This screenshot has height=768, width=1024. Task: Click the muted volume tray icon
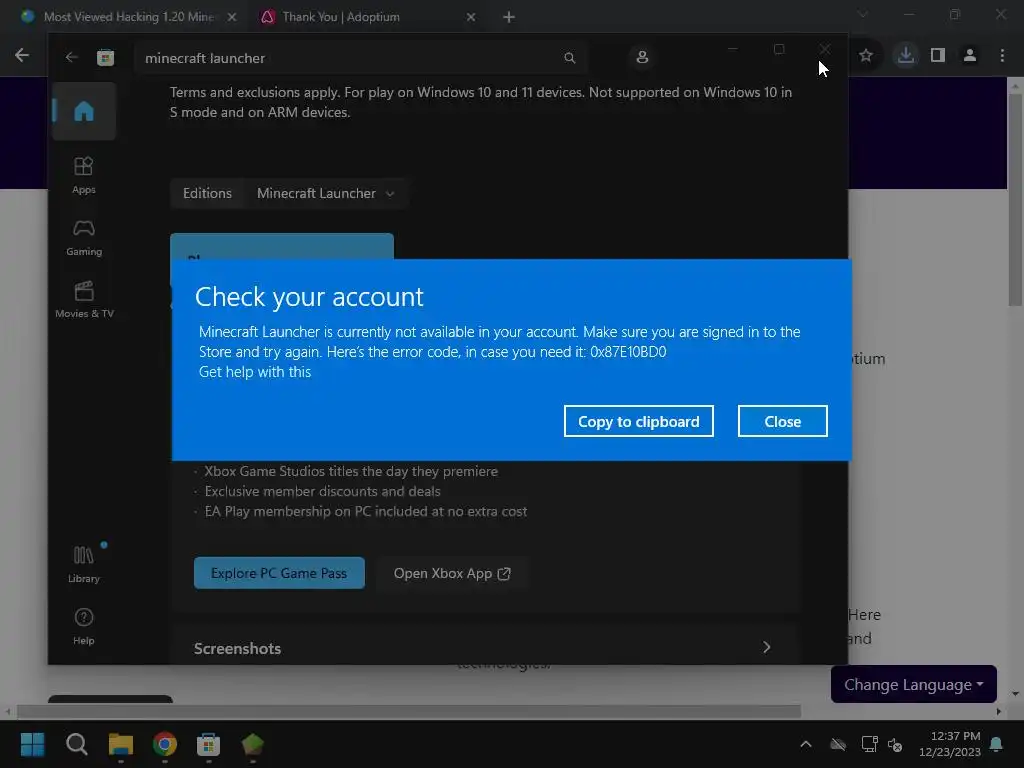[x=895, y=744]
